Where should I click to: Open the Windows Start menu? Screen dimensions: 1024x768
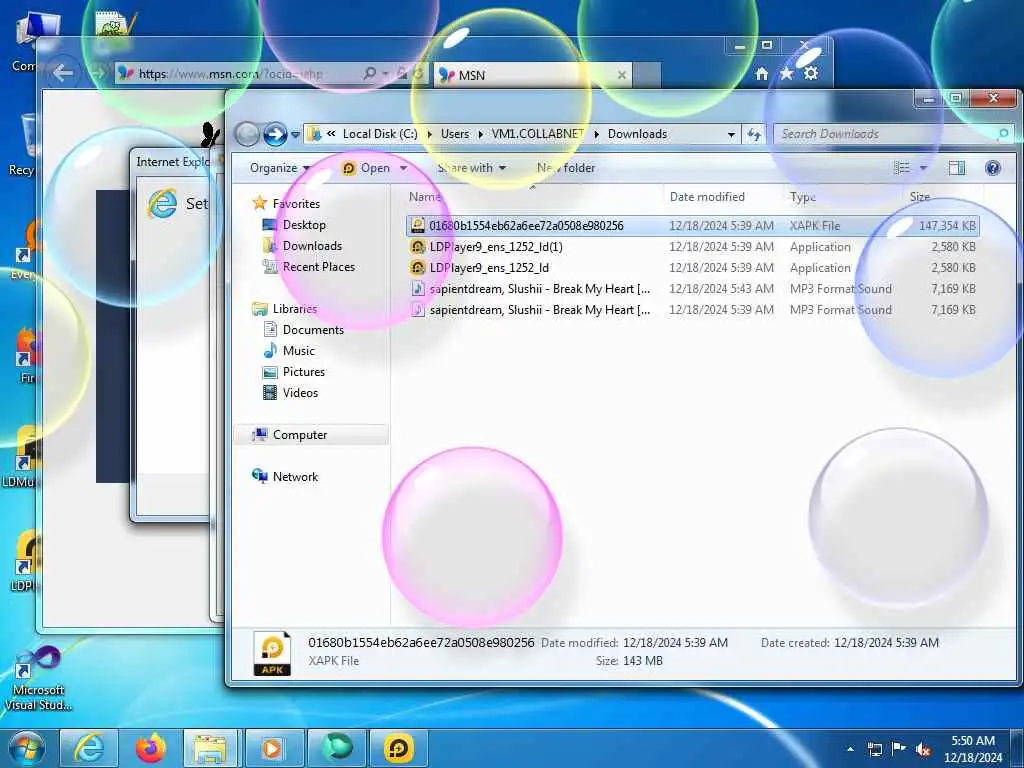[x=27, y=748]
